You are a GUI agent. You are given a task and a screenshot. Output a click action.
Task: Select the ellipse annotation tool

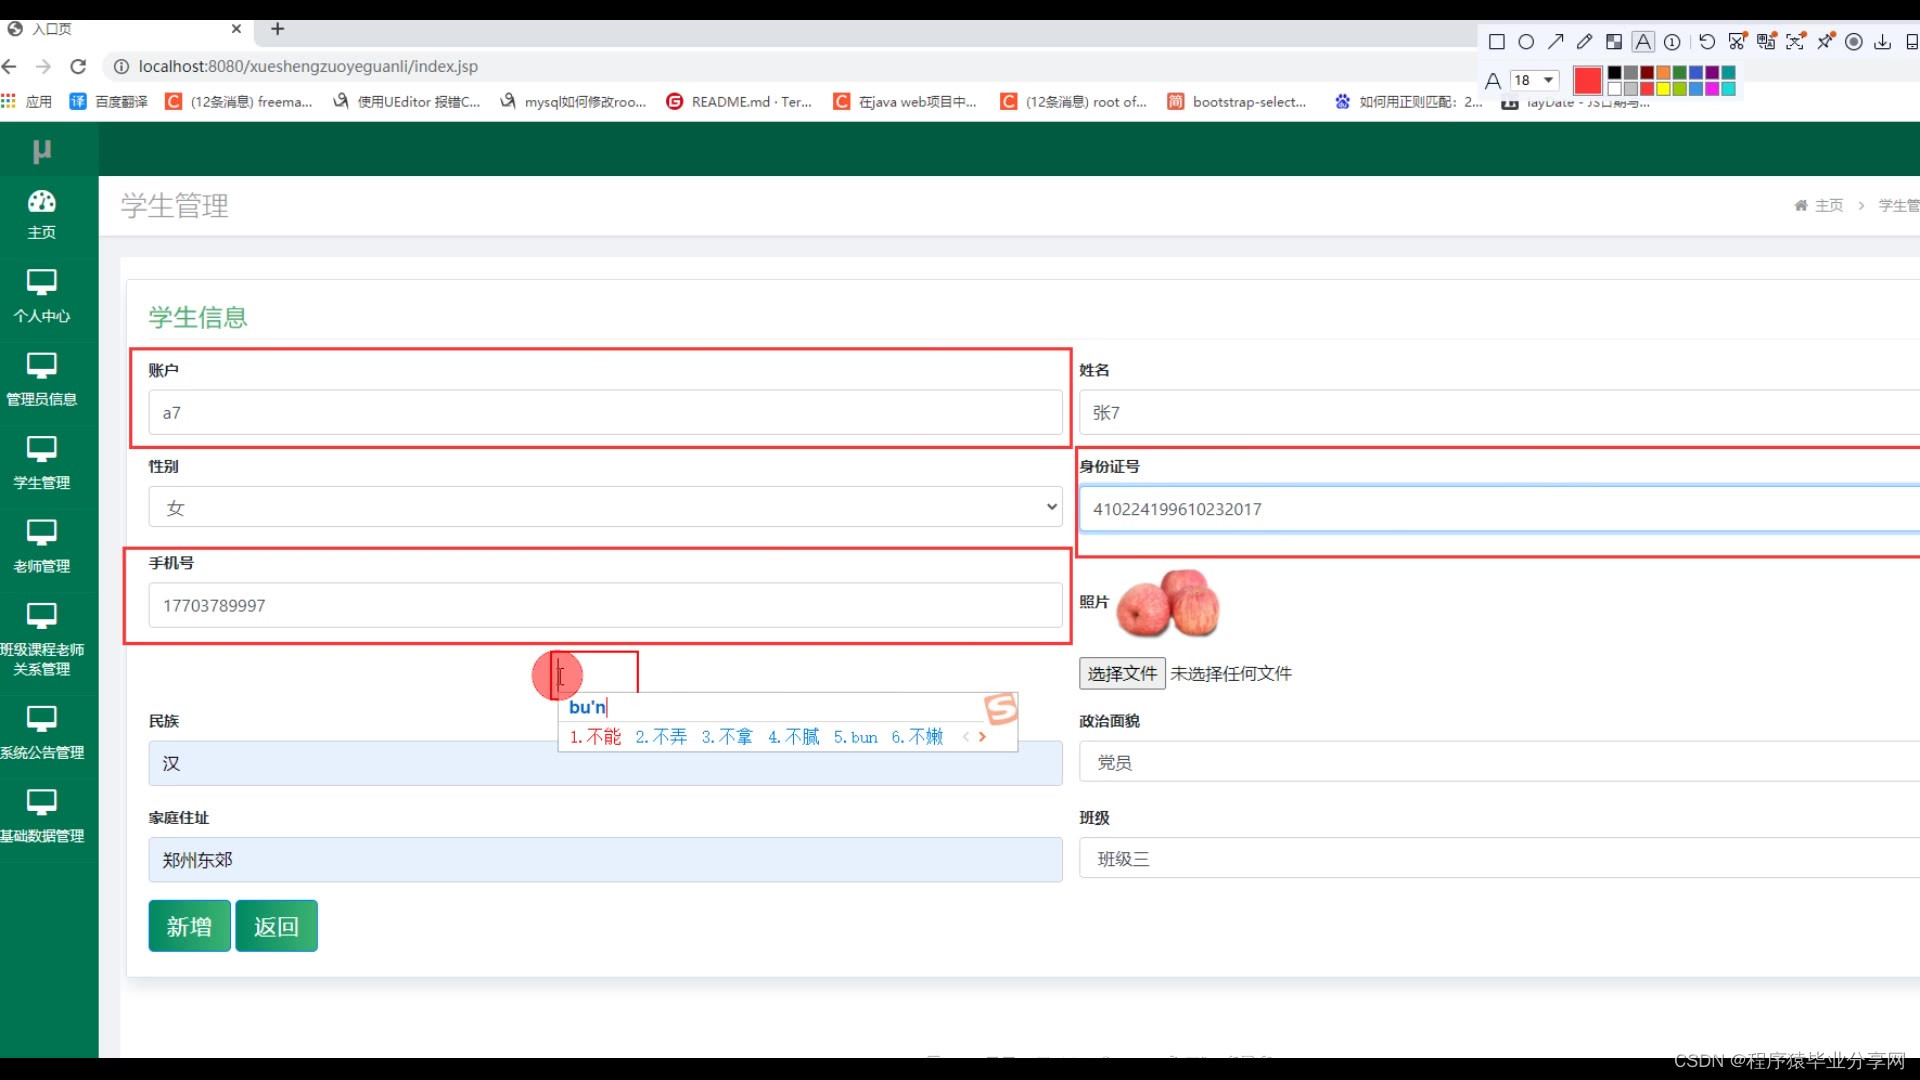pos(1526,42)
